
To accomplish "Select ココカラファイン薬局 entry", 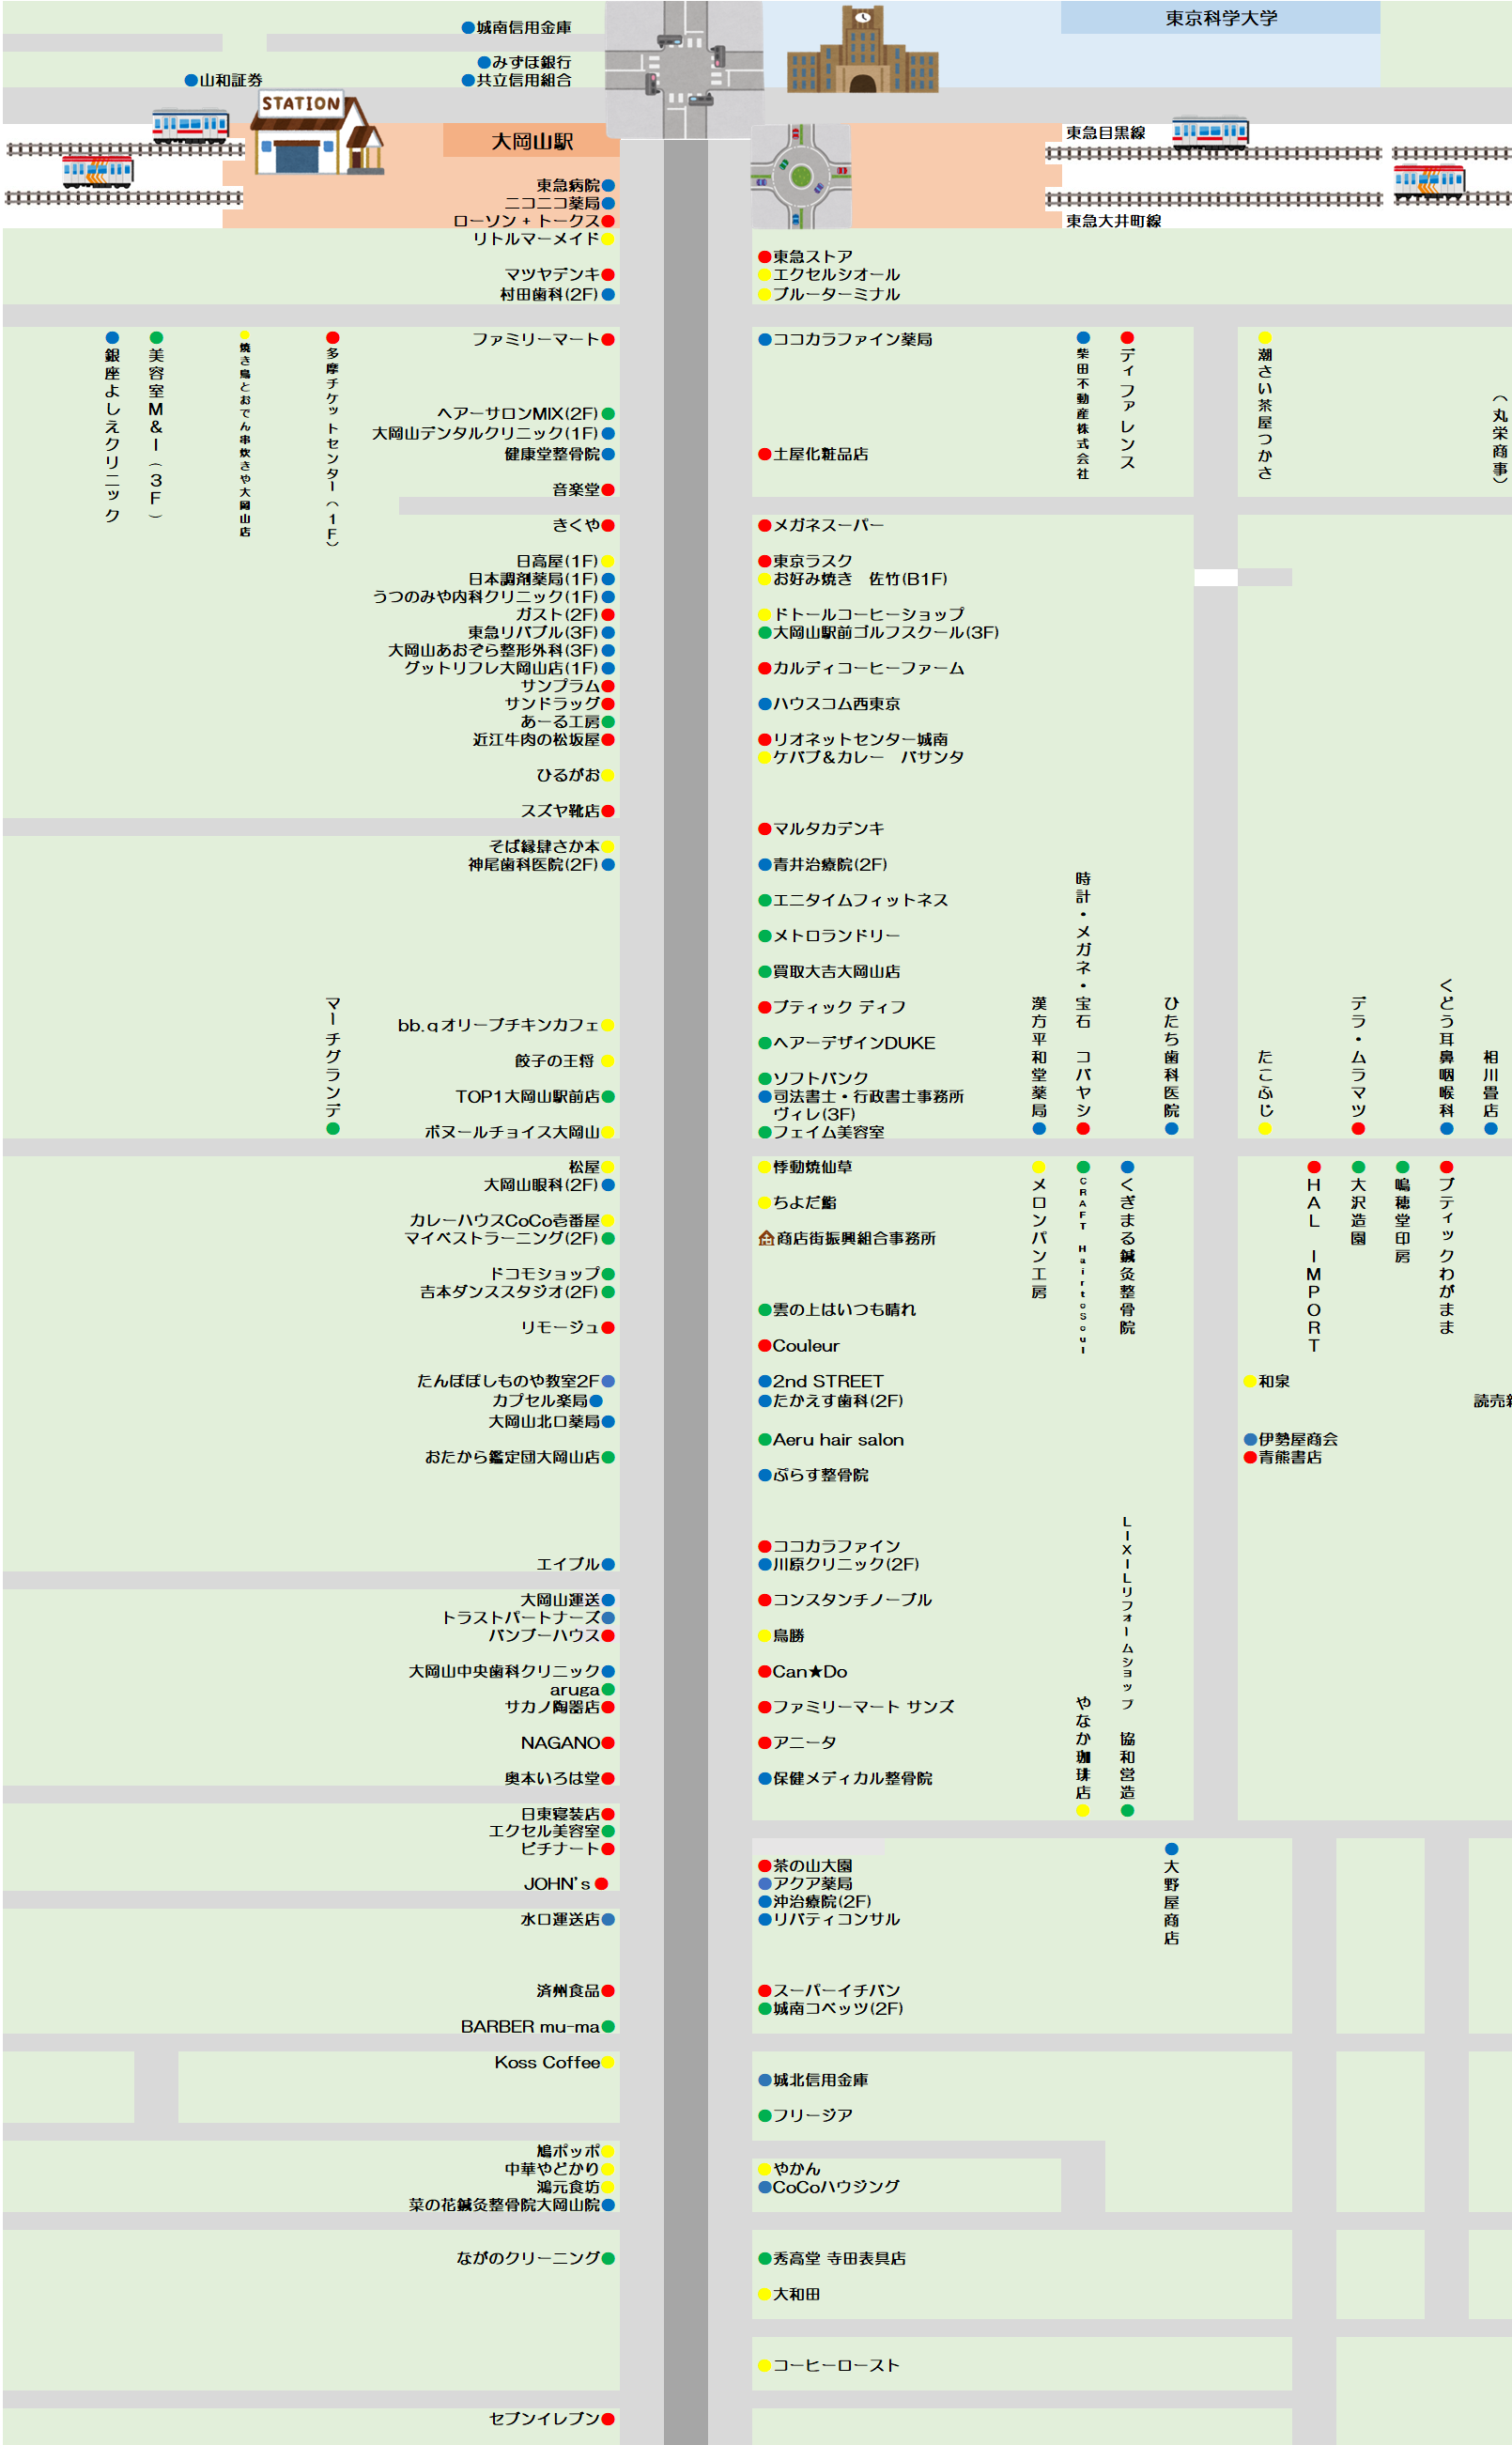I will [x=845, y=339].
